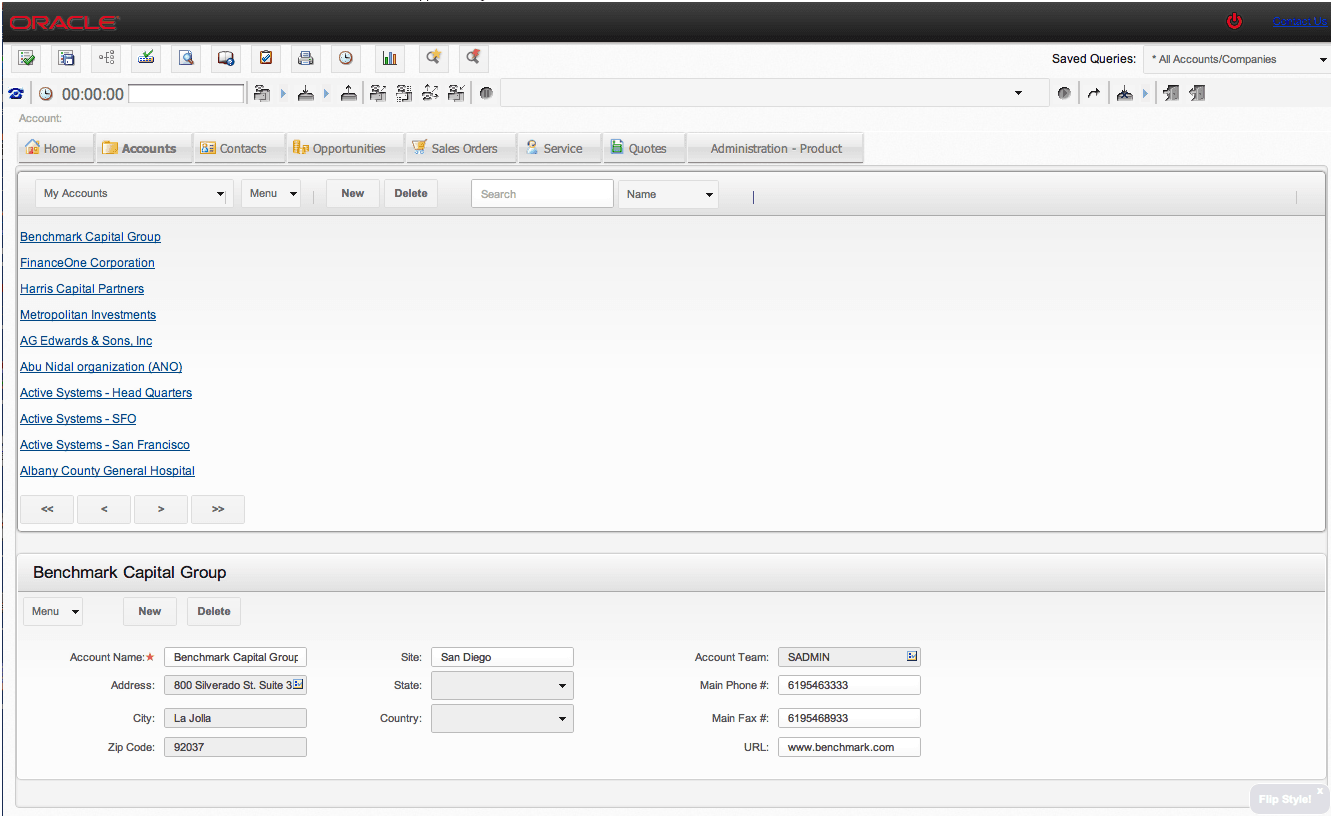Open the Site Map icon
1331x816 pixels.
pos(106,58)
